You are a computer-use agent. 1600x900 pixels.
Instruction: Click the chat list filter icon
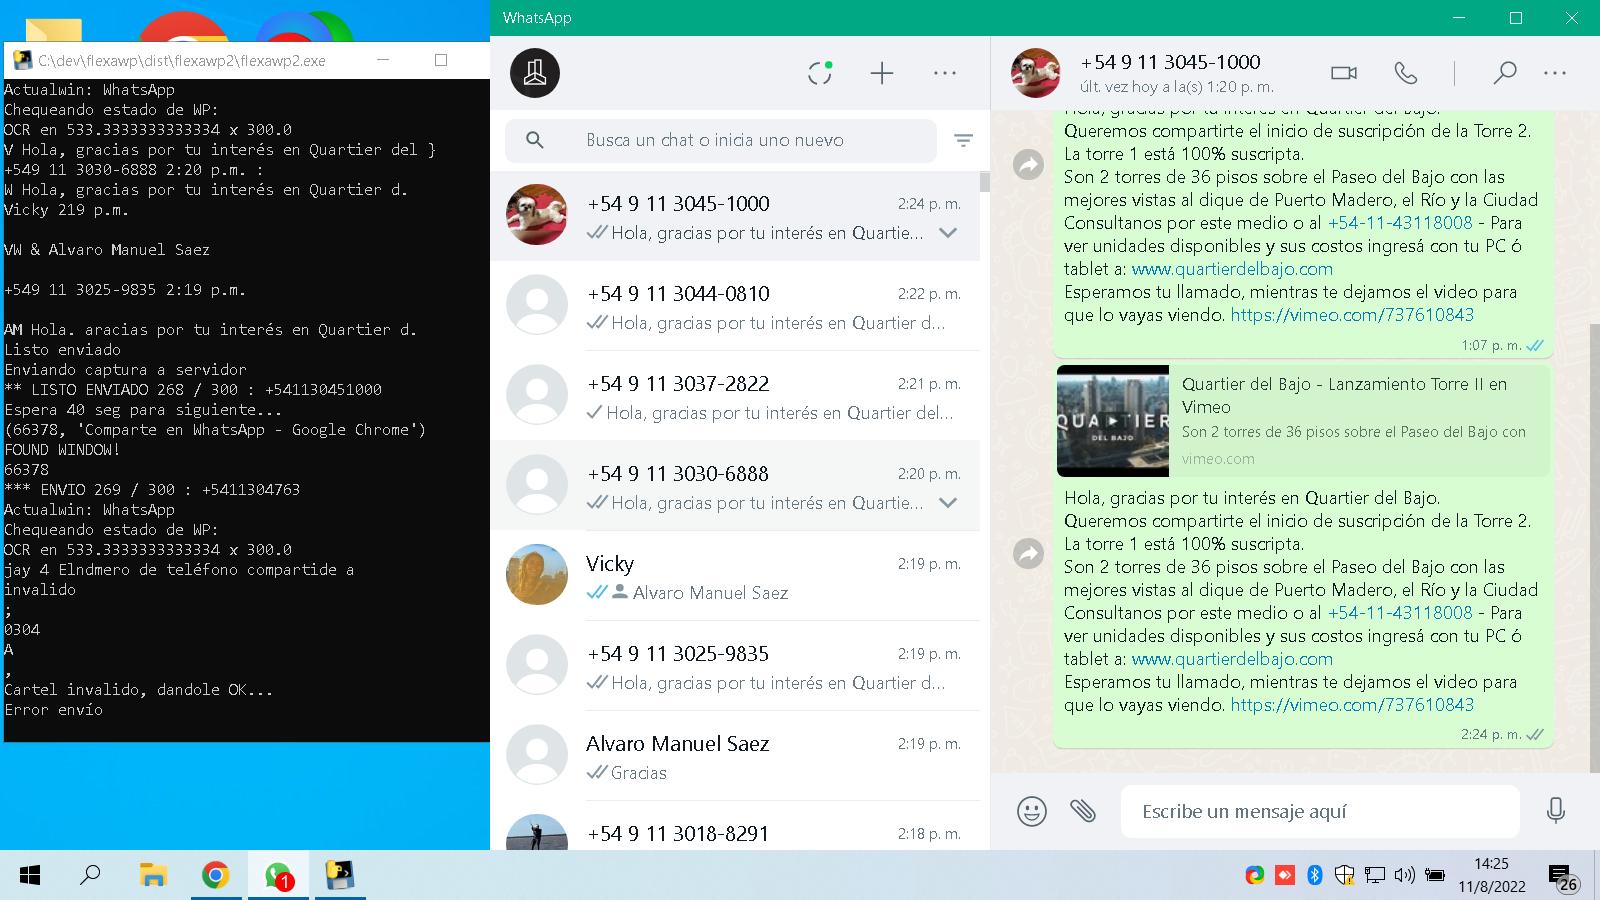click(963, 141)
